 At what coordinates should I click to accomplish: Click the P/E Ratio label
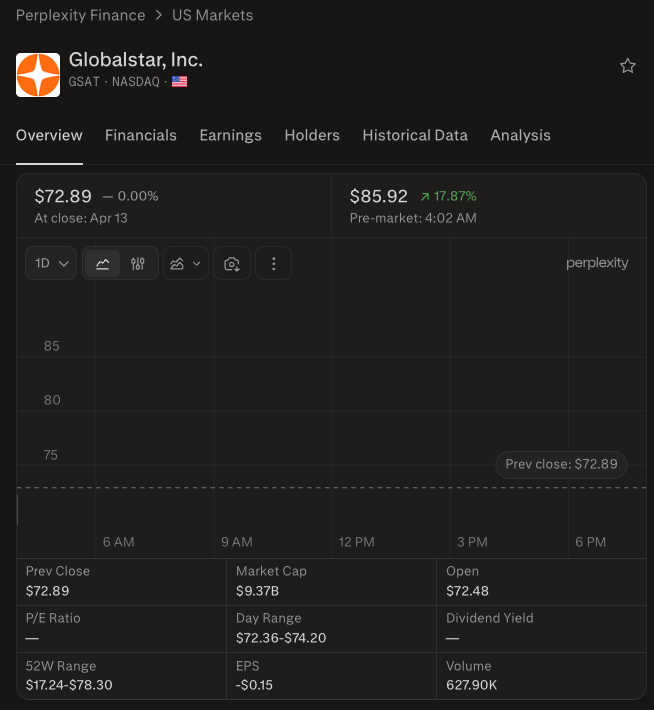(x=53, y=618)
